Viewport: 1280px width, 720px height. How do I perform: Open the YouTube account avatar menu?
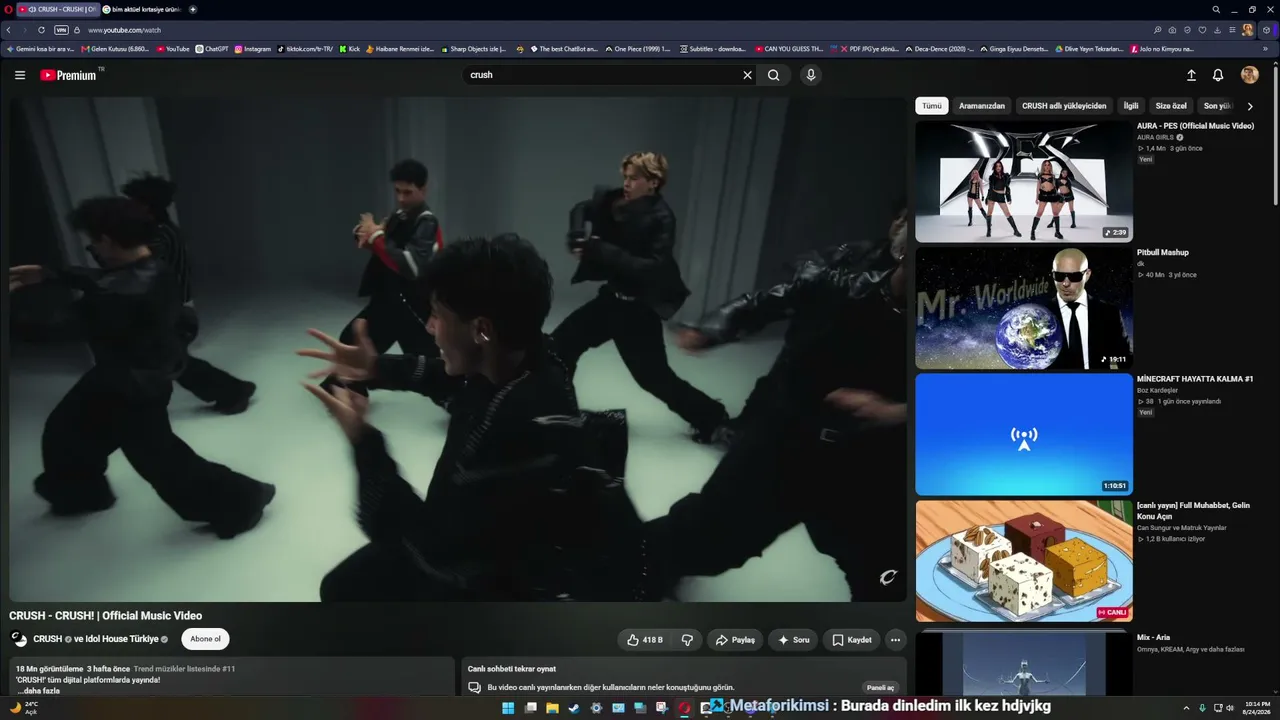[1250, 75]
